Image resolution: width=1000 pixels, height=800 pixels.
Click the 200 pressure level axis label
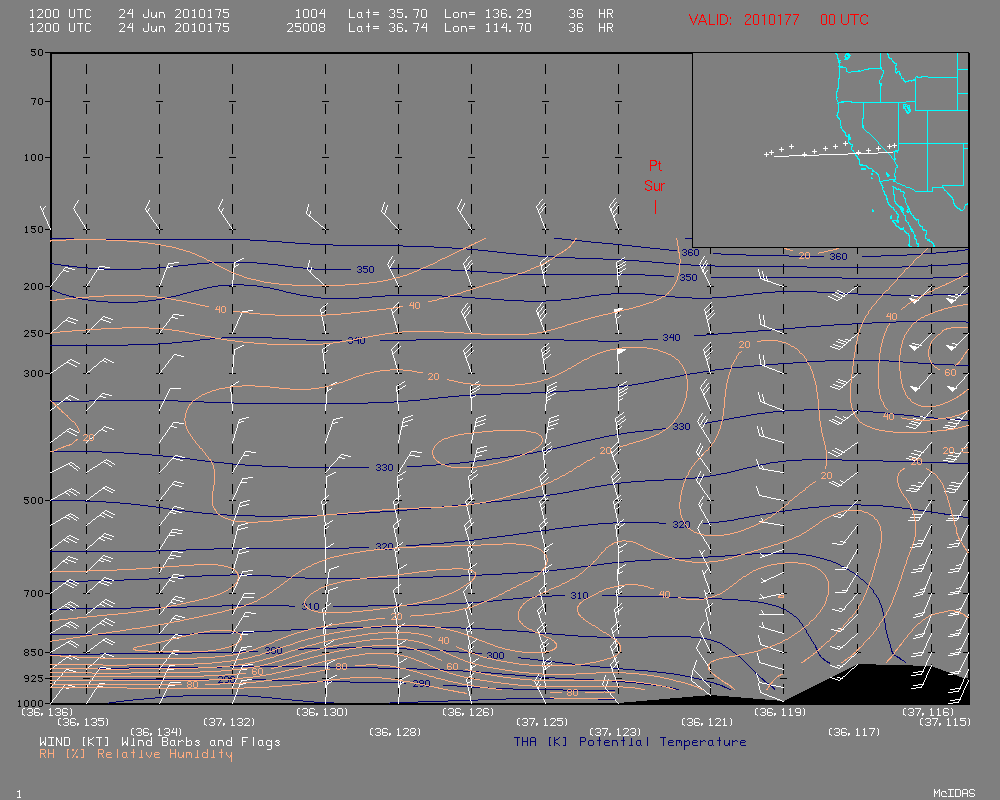click(x=34, y=287)
